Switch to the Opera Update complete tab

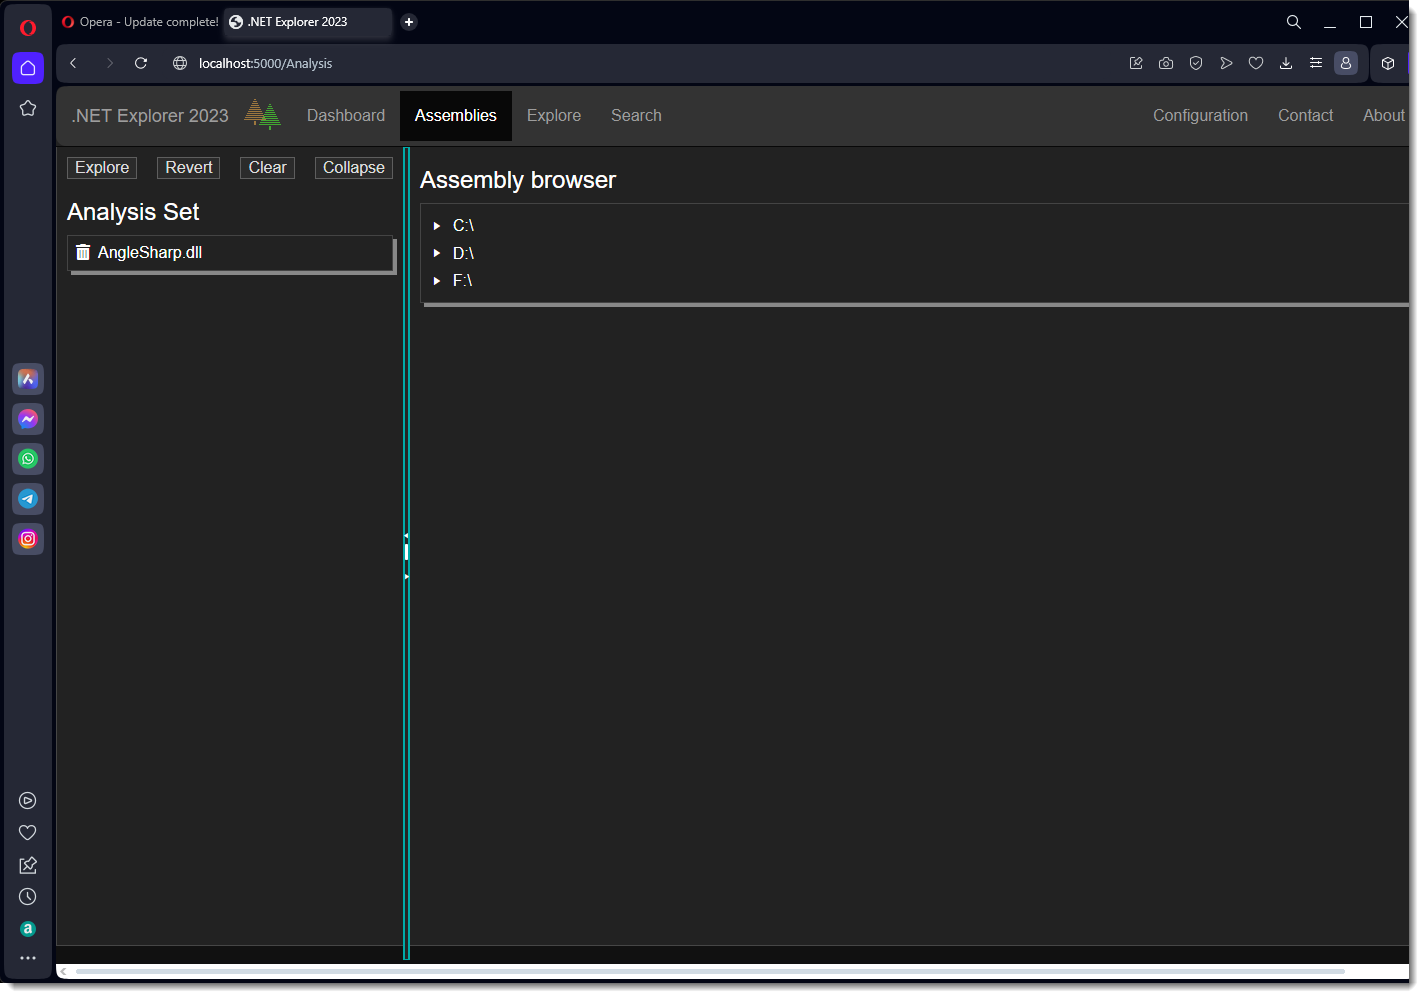point(140,22)
